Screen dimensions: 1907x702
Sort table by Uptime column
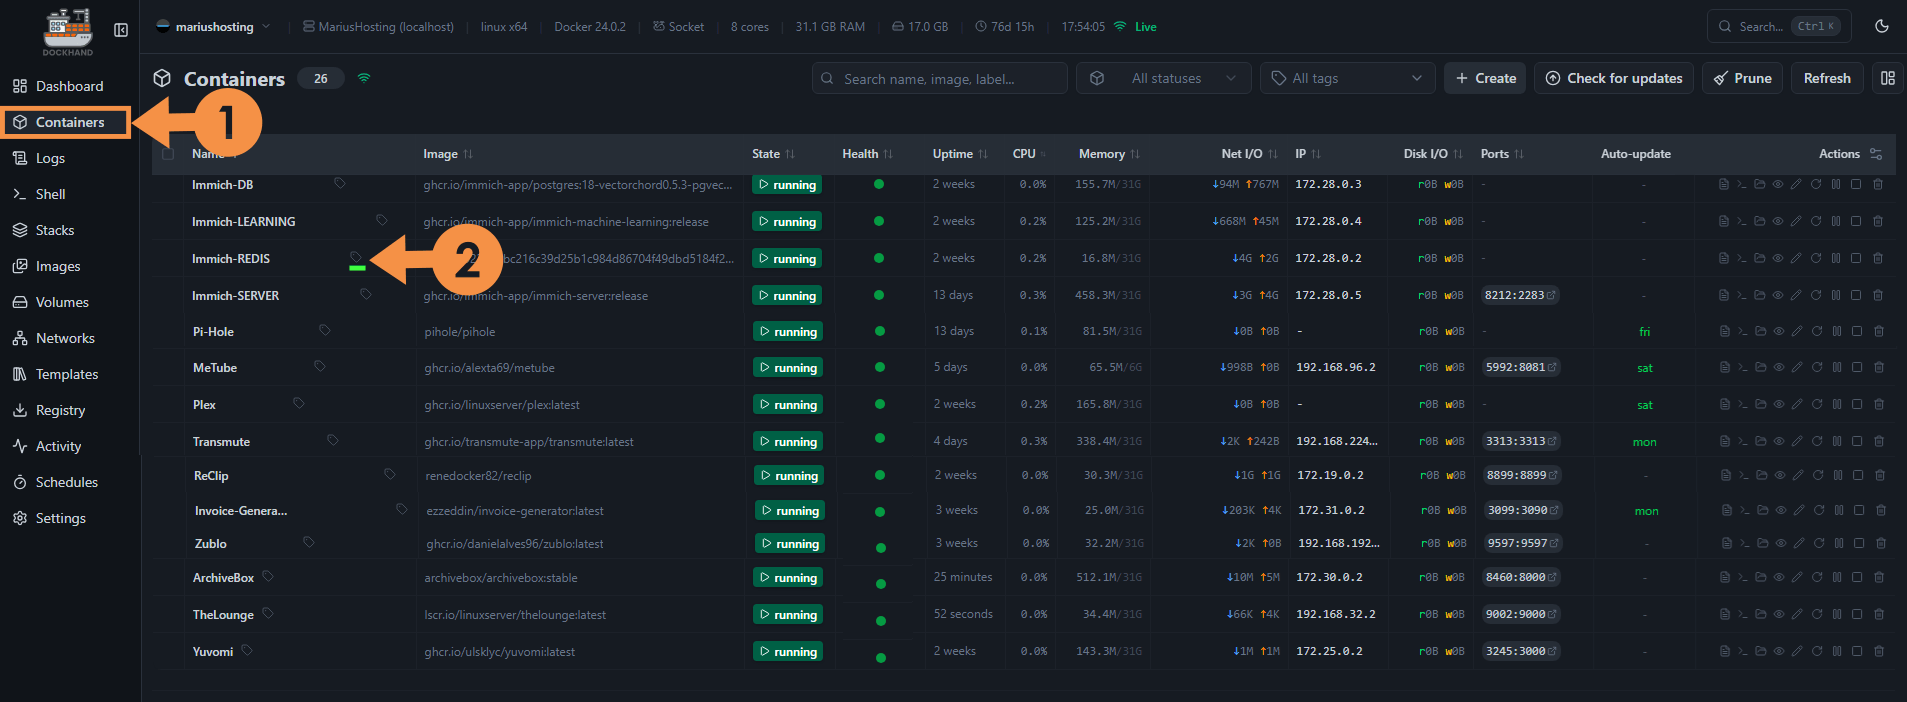coord(960,154)
